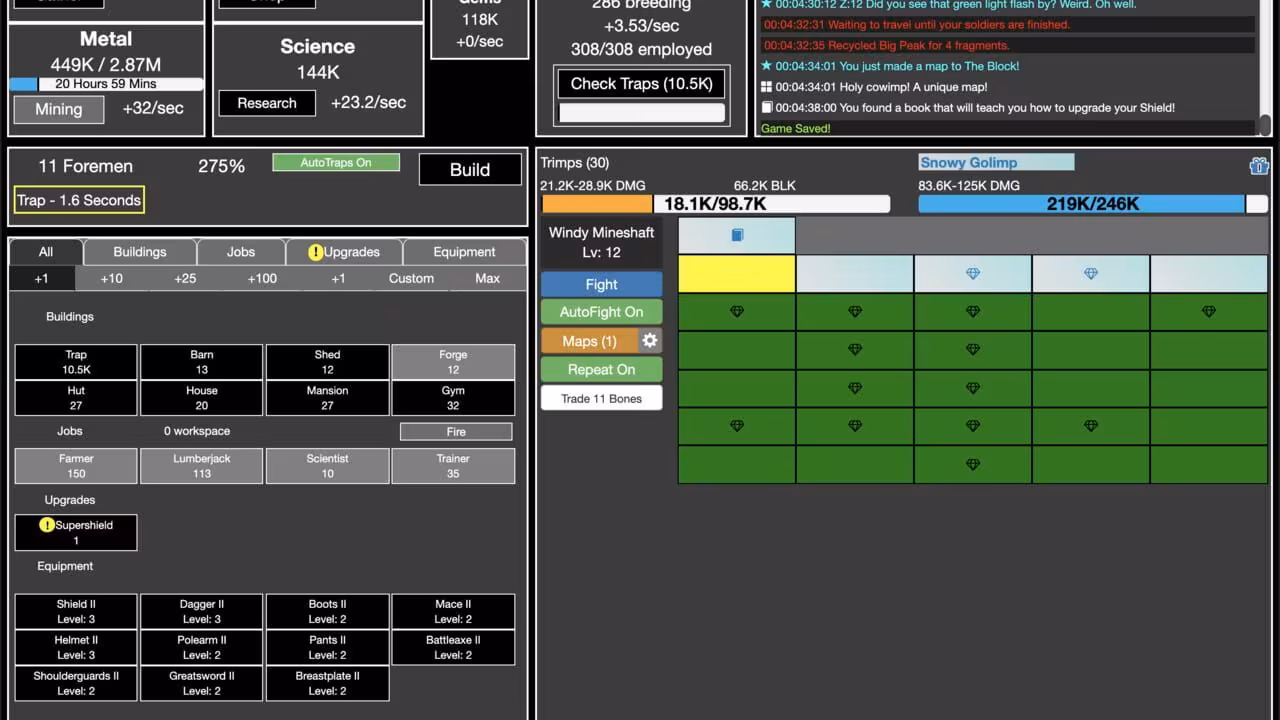Open the gift icon beside the enemy name
The image size is (1280, 720).
pyautogui.click(x=1259, y=166)
